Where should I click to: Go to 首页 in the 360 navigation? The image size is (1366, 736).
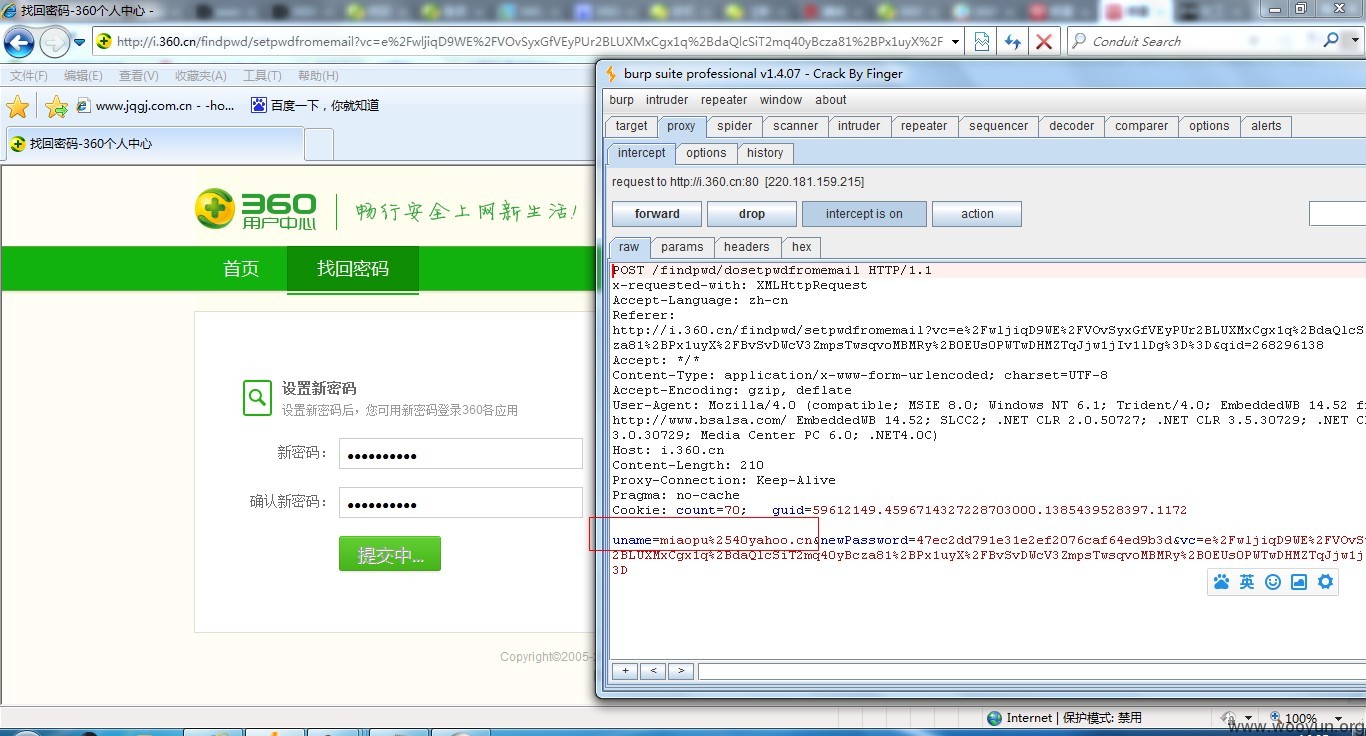[241, 269]
